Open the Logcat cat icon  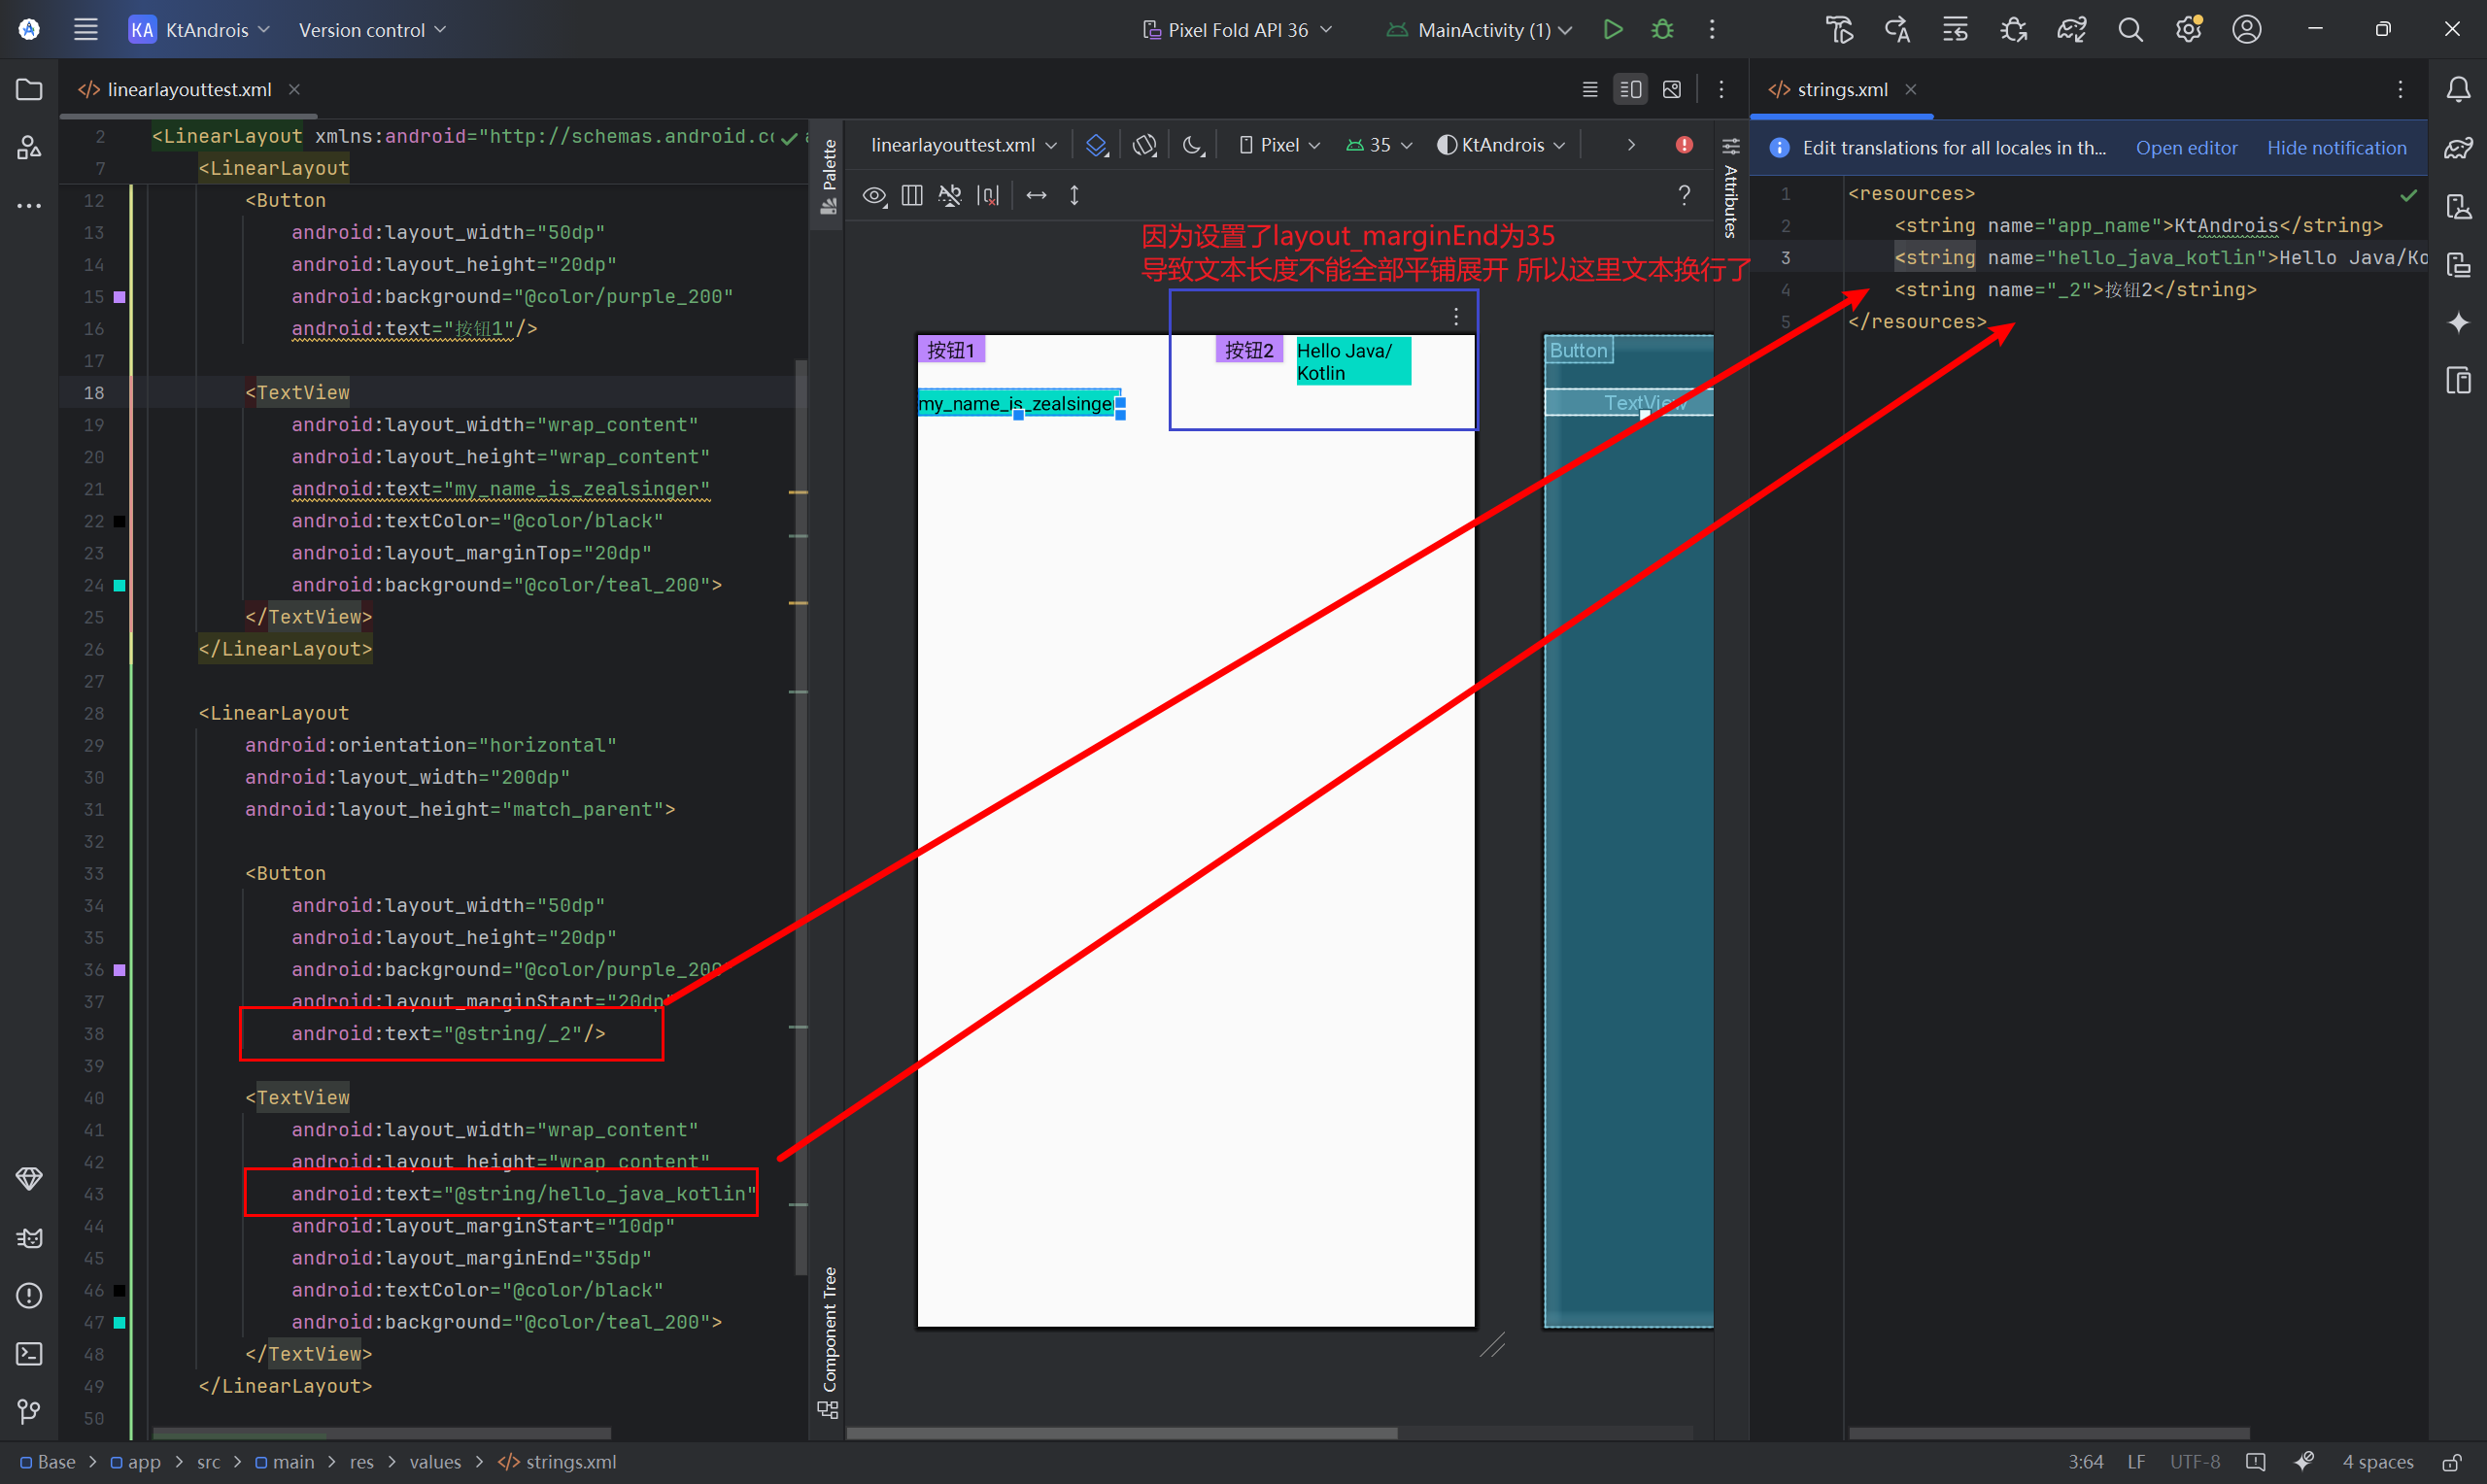(x=29, y=1238)
